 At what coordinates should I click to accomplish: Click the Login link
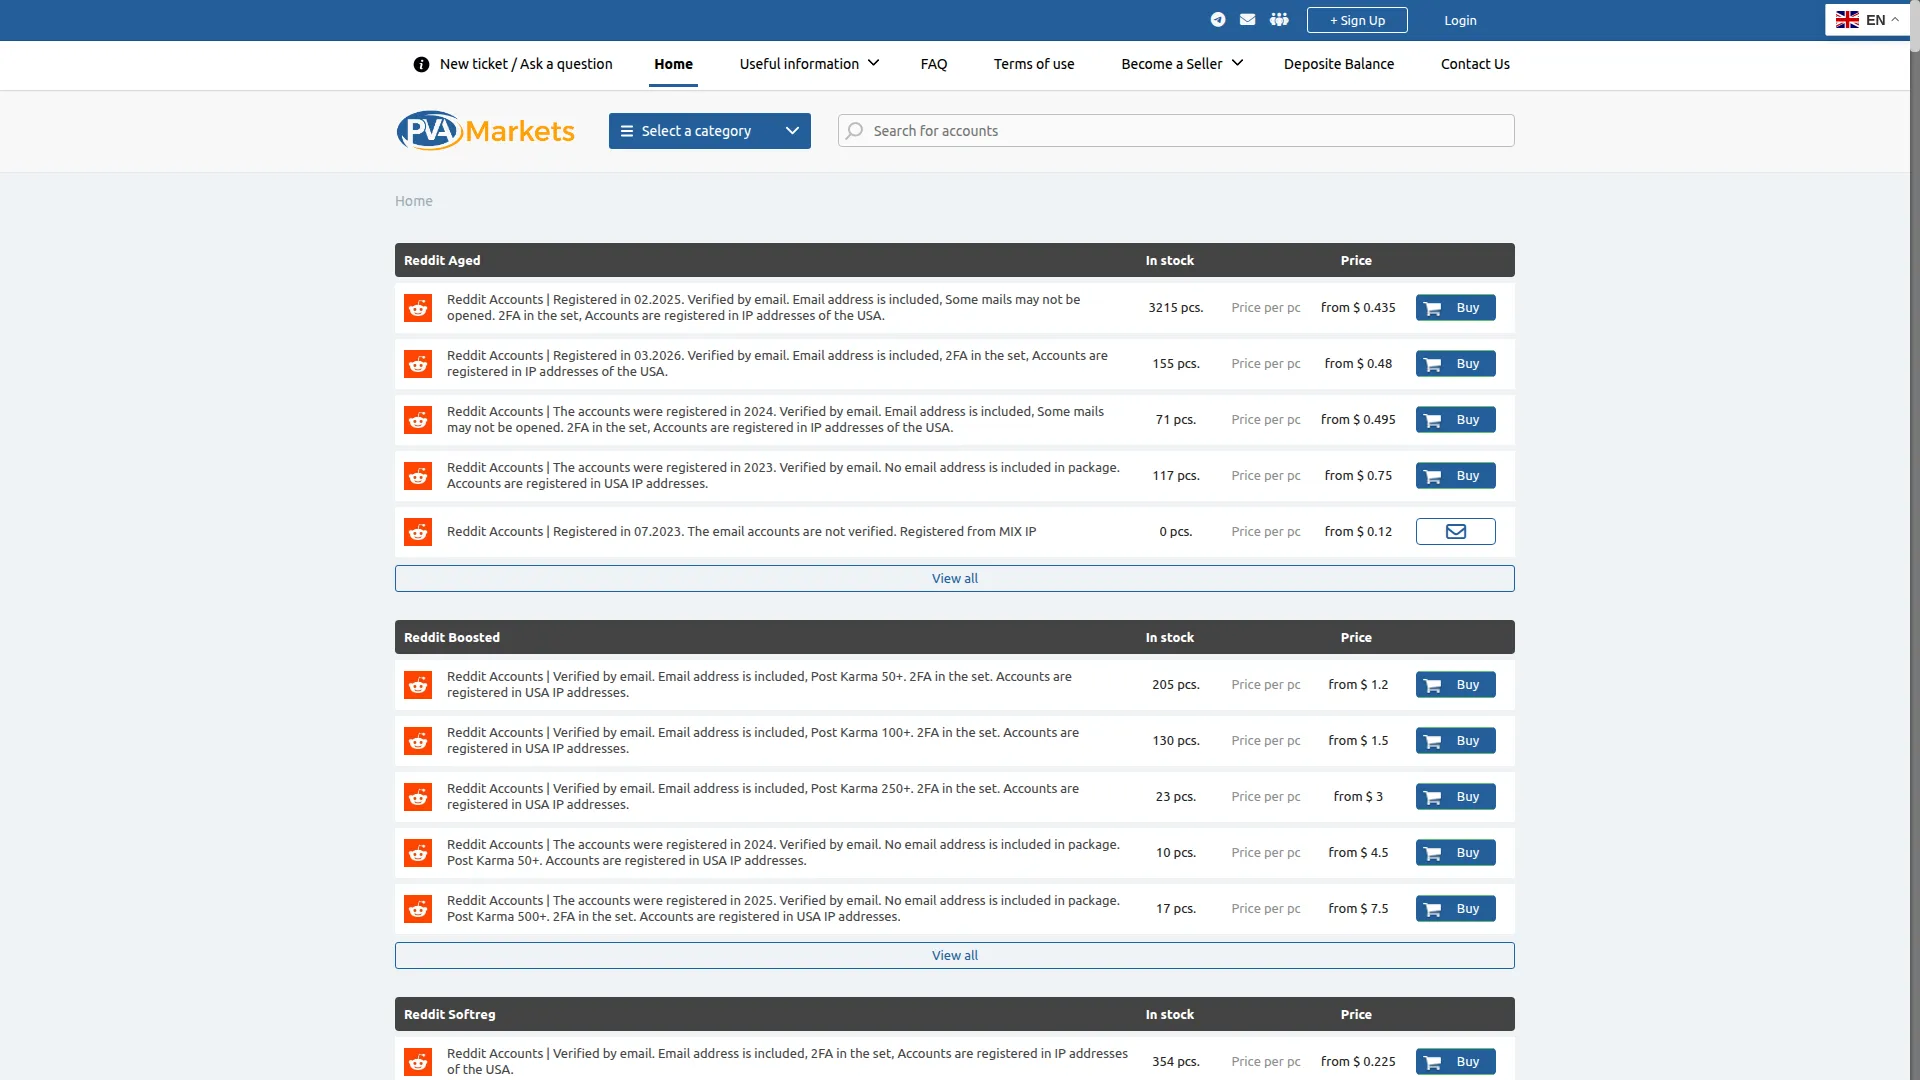coord(1460,20)
